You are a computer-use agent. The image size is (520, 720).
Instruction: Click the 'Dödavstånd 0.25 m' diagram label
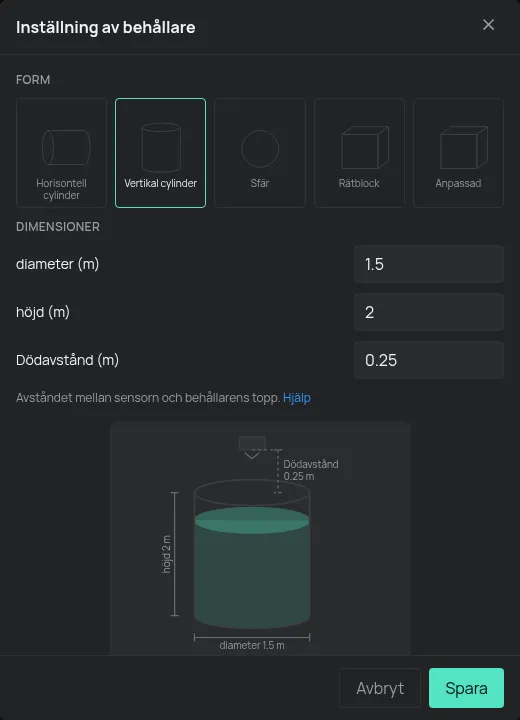click(311, 470)
